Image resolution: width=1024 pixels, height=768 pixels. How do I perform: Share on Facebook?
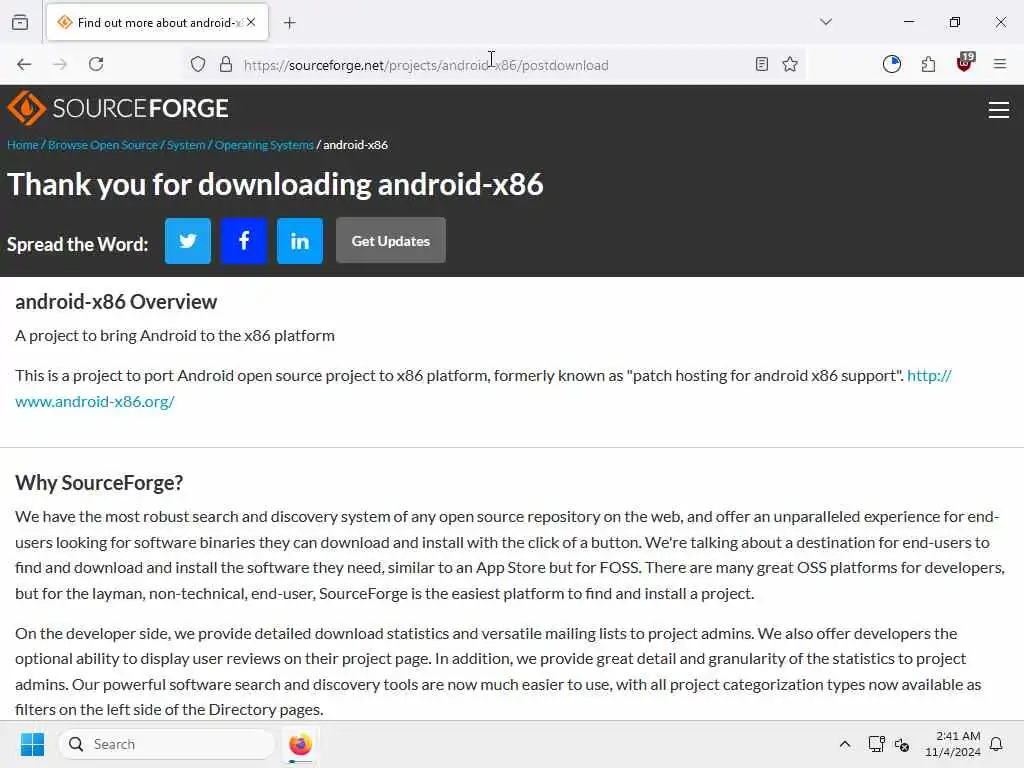(244, 241)
